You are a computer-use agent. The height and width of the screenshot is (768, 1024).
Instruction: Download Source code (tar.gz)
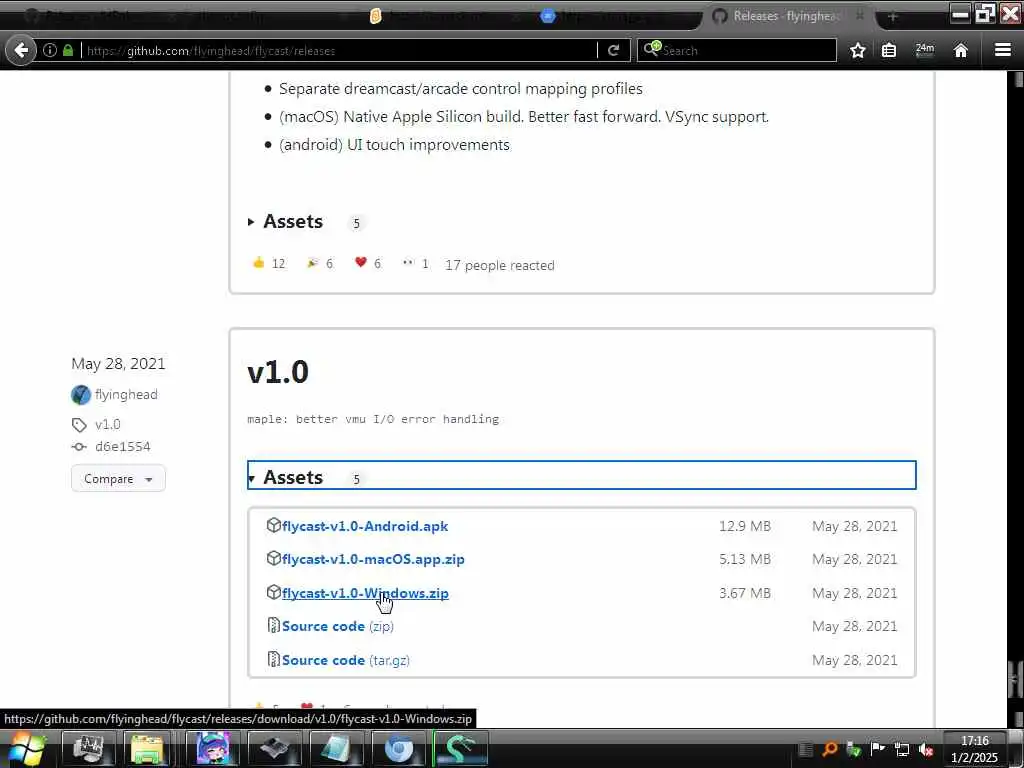pyautogui.click(x=345, y=660)
